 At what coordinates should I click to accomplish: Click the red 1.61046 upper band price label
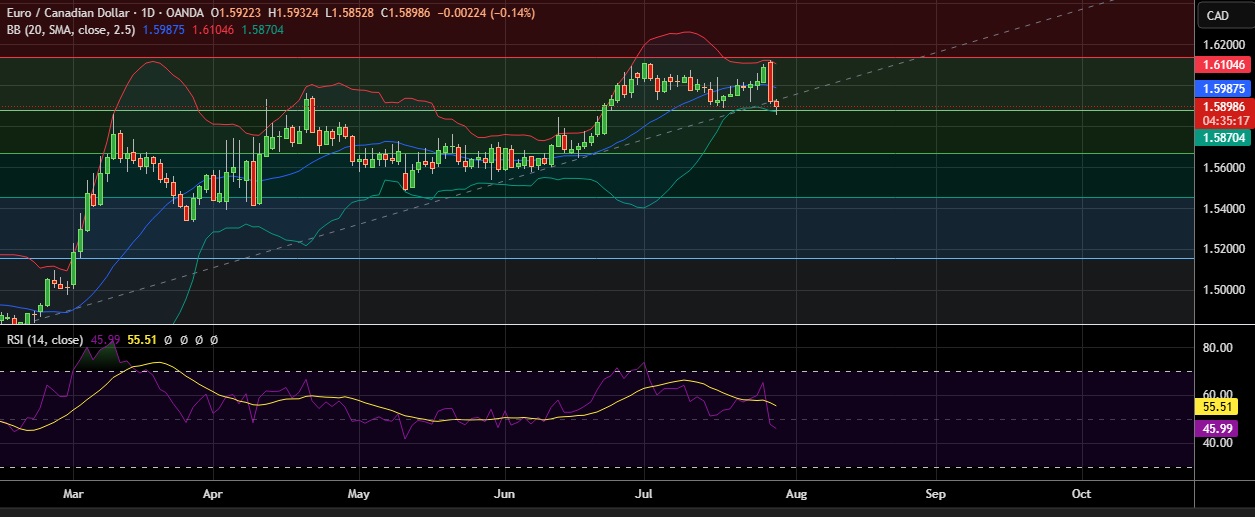tap(1223, 65)
